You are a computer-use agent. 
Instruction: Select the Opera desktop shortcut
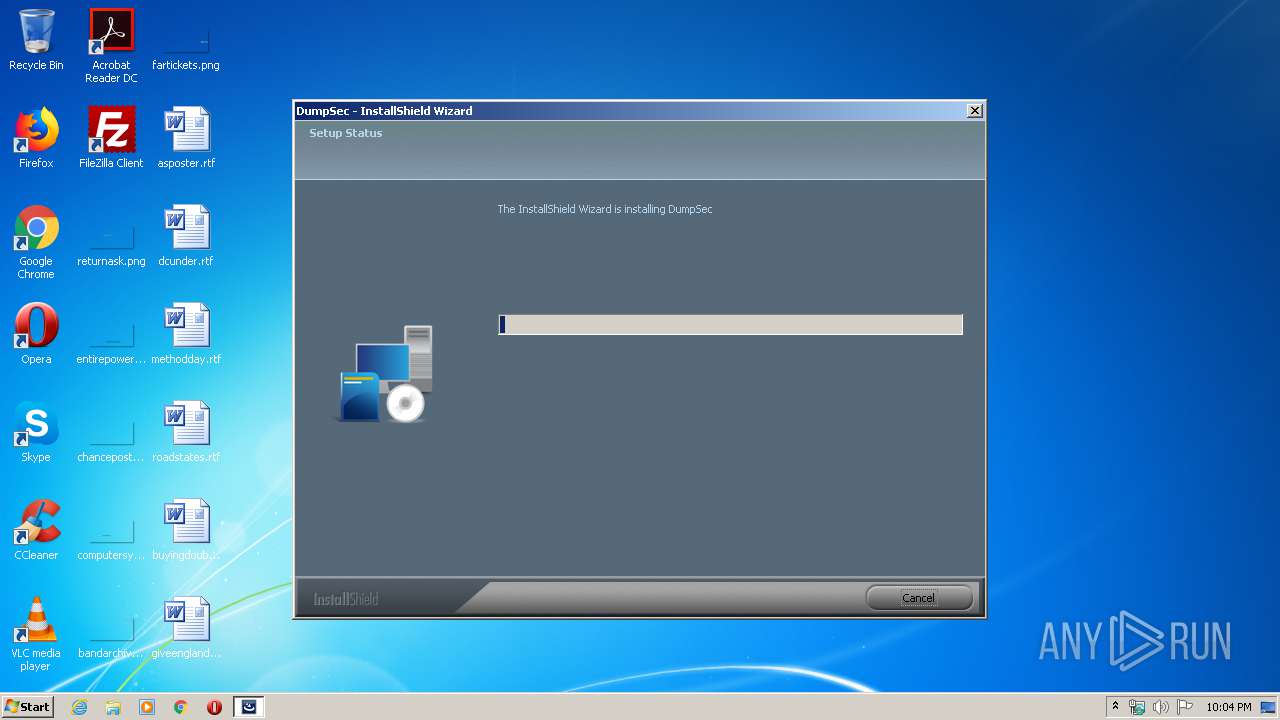click(x=36, y=335)
